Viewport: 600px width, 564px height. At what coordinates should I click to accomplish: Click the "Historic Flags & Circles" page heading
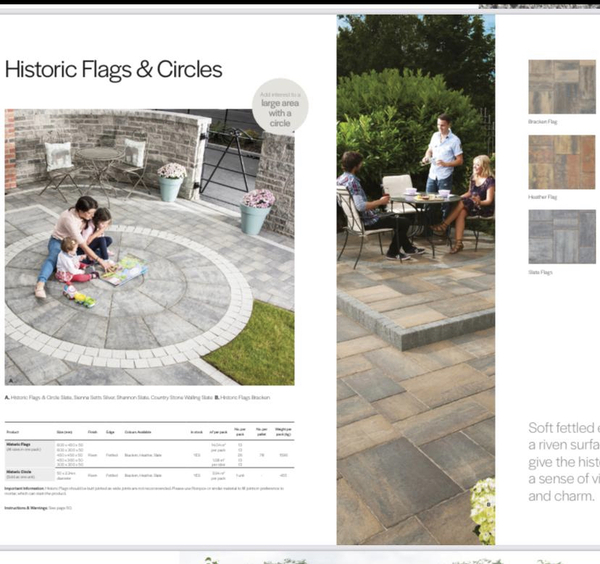pos(113,70)
